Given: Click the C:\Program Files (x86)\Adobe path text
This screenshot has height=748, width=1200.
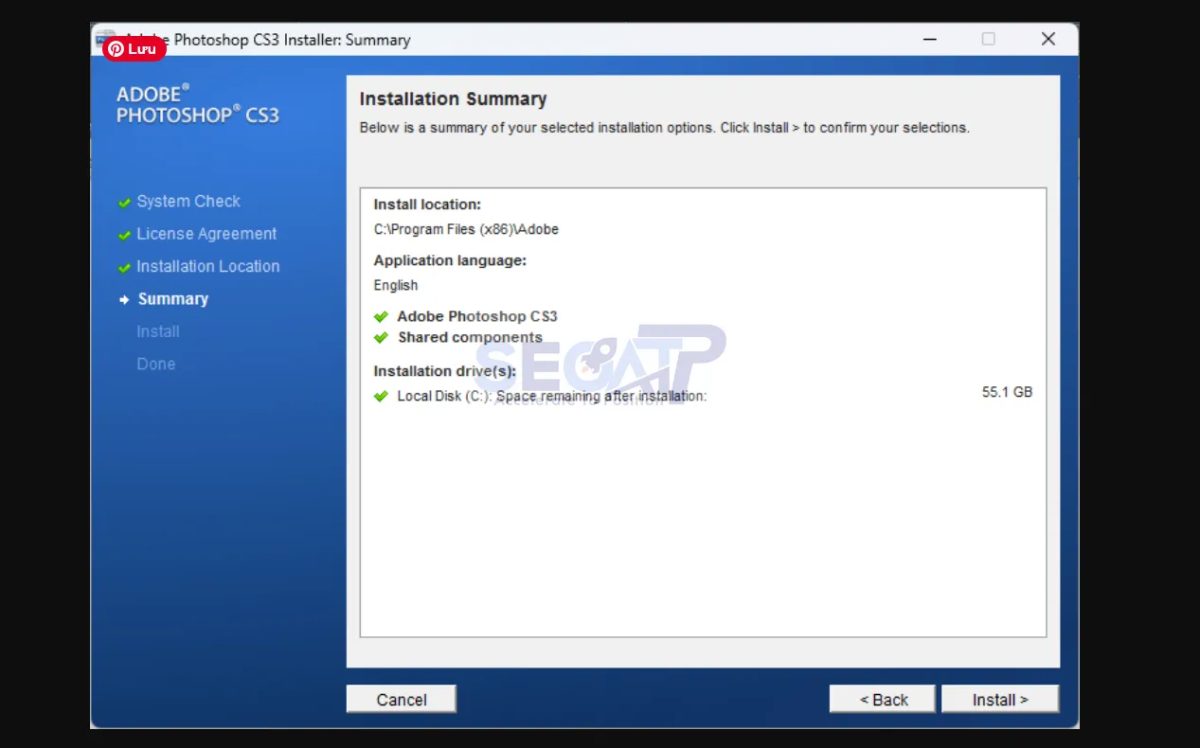Looking at the screenshot, I should (466, 229).
